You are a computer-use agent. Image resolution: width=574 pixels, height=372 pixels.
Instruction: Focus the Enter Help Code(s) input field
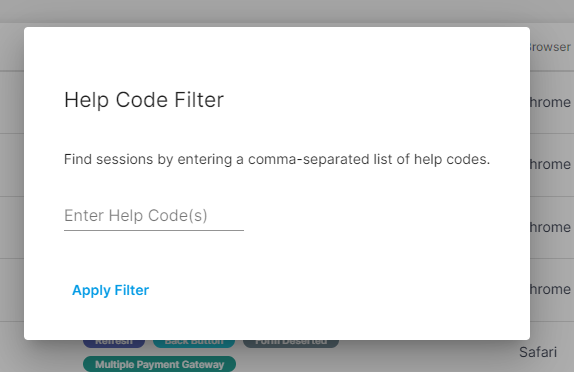pyautogui.click(x=154, y=216)
